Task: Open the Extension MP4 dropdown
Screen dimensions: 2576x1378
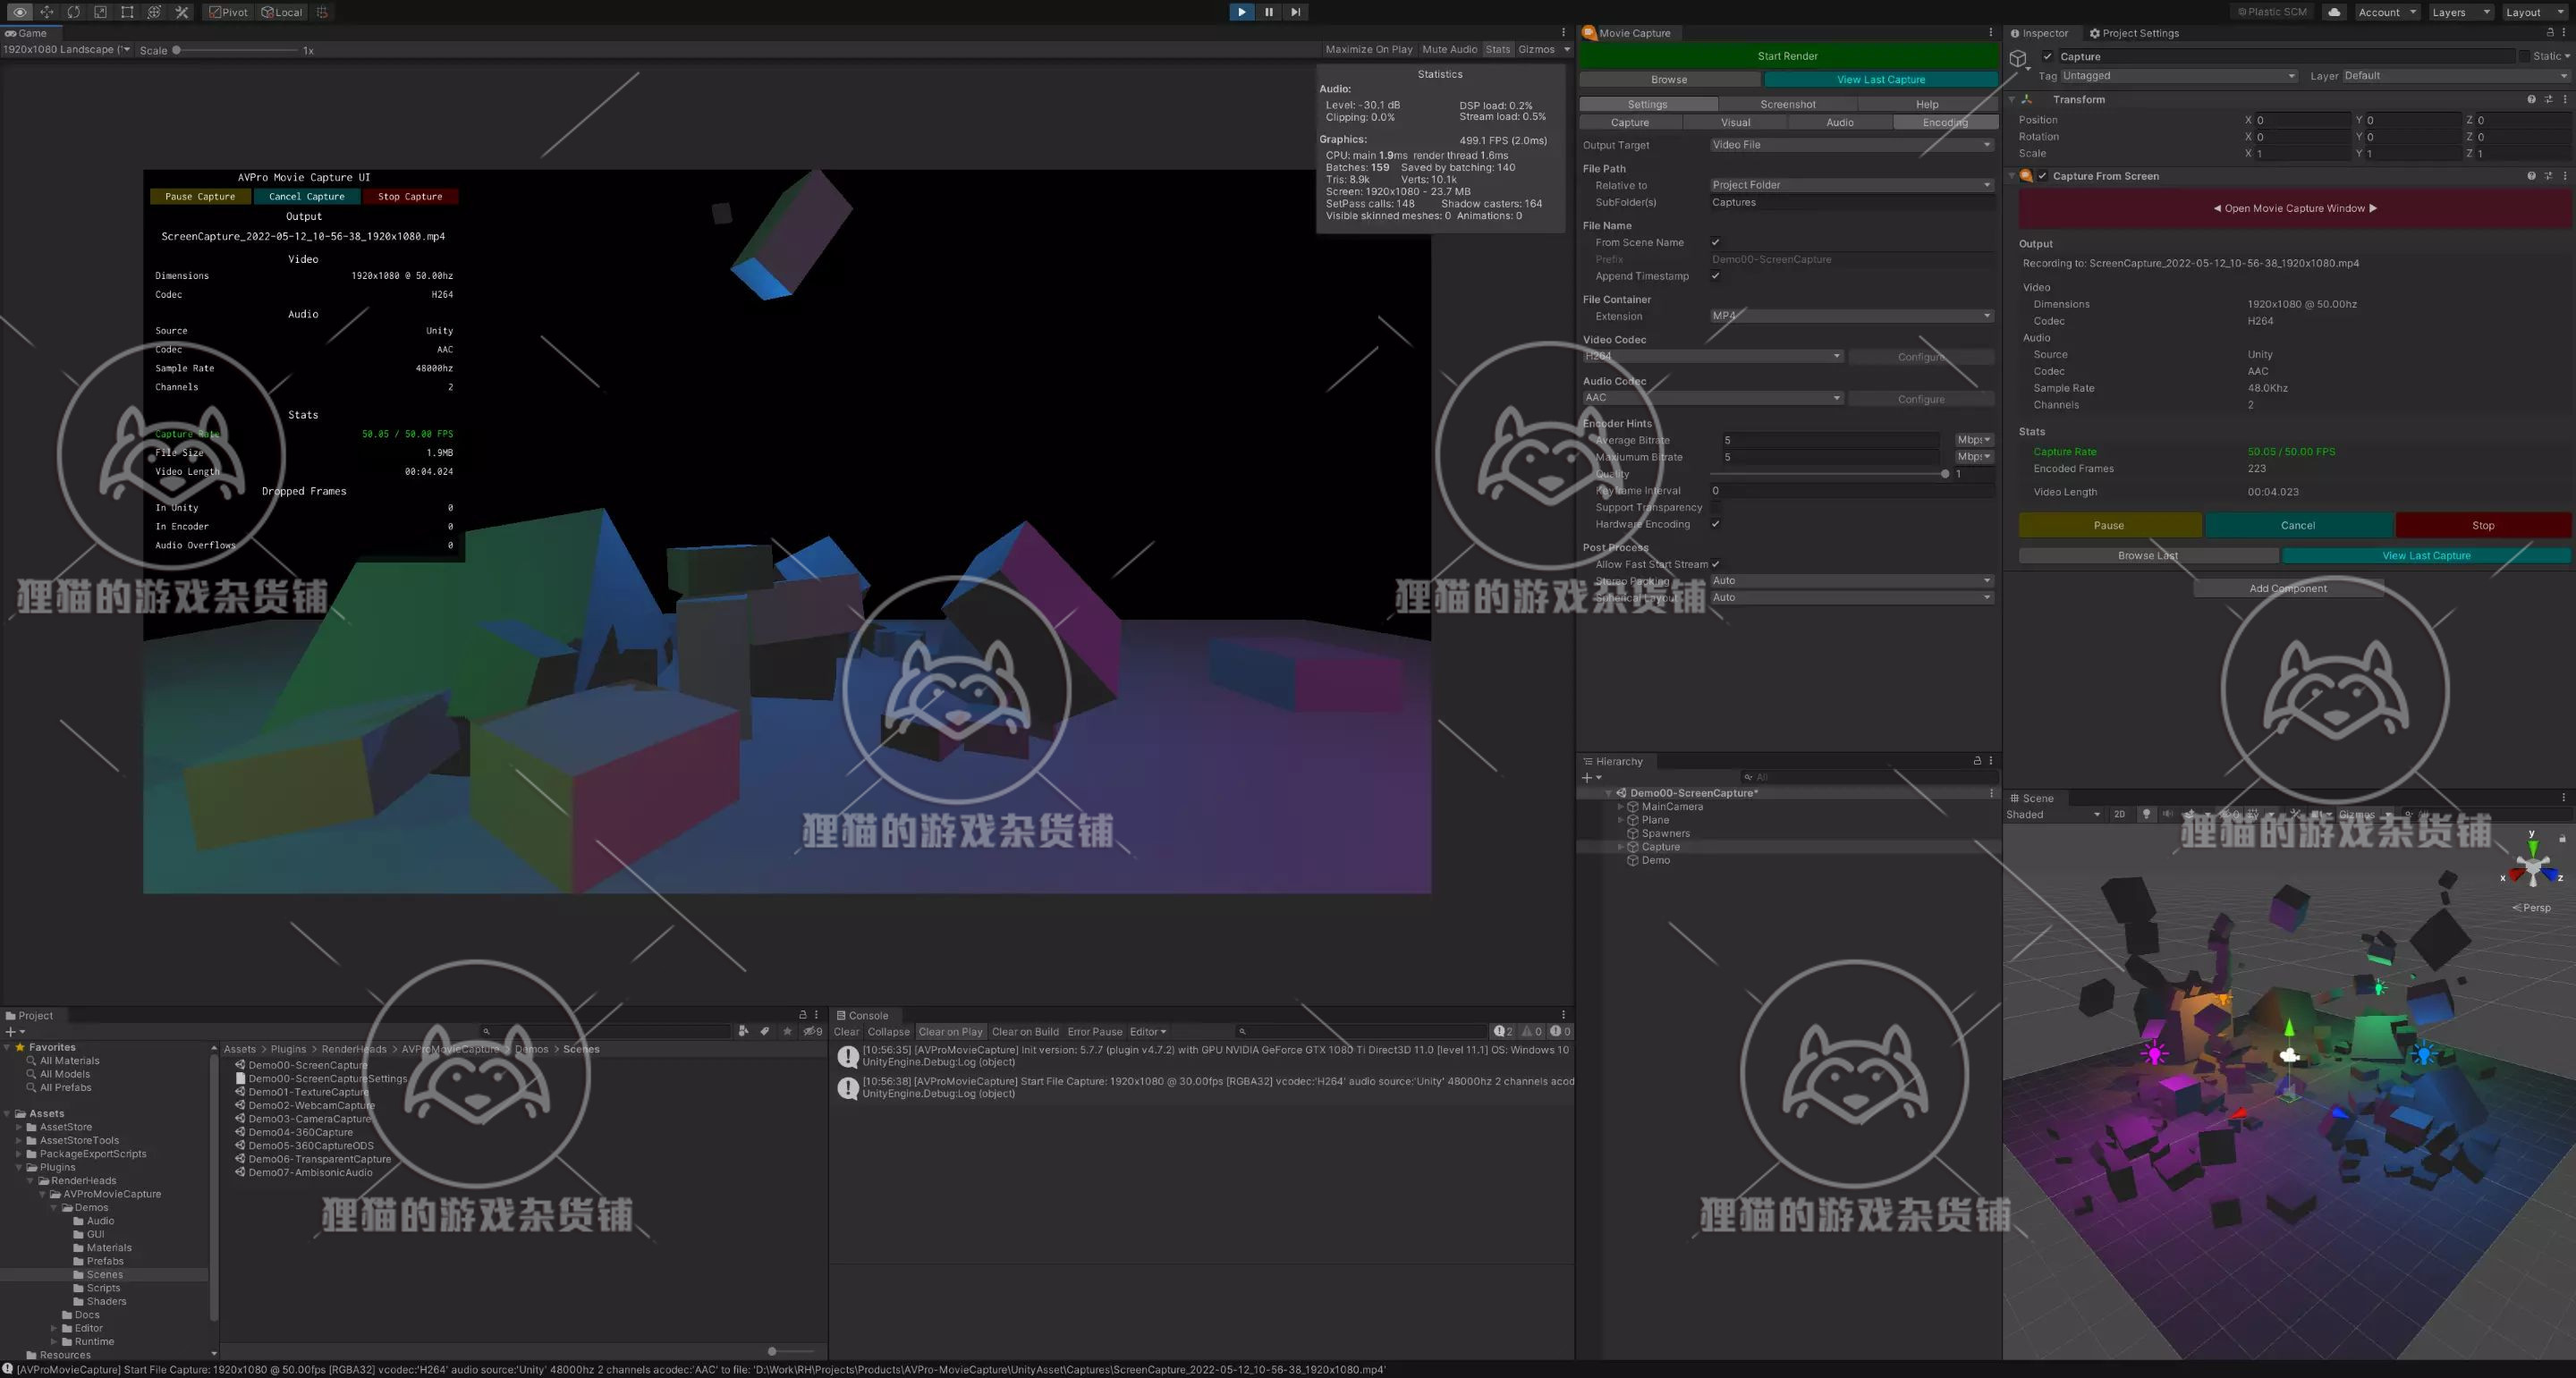Action: point(1851,316)
